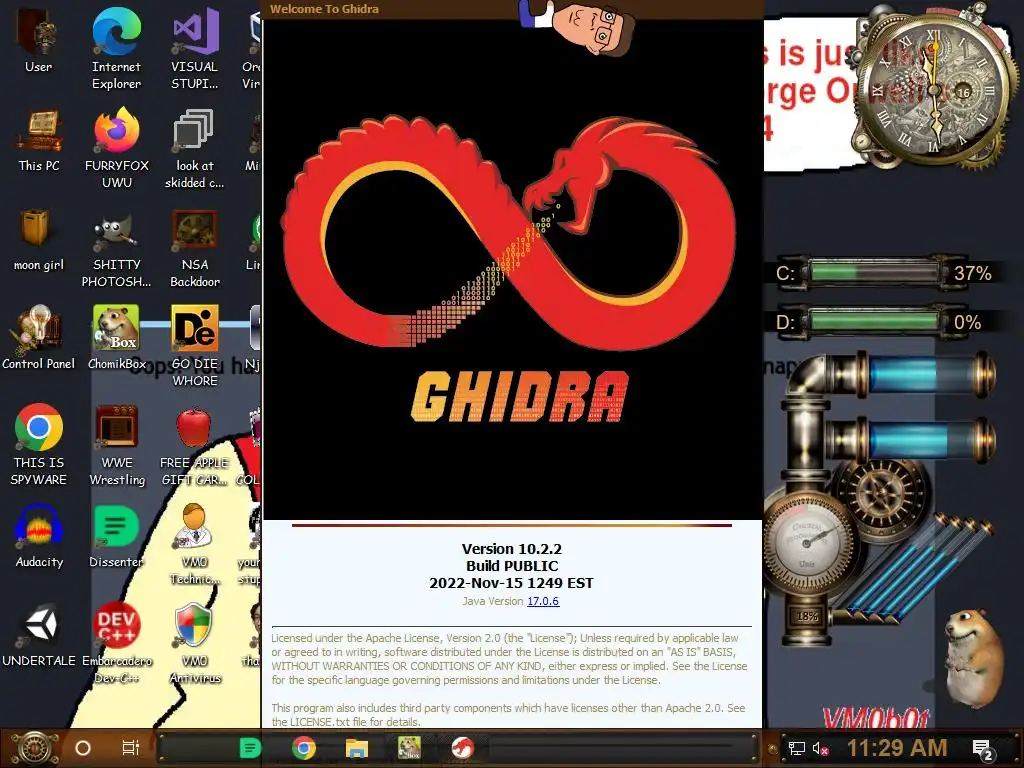This screenshot has width=1024, height=768.
Task: Click the '2022-Nov-15 1249 EST' build date
Action: (511, 583)
